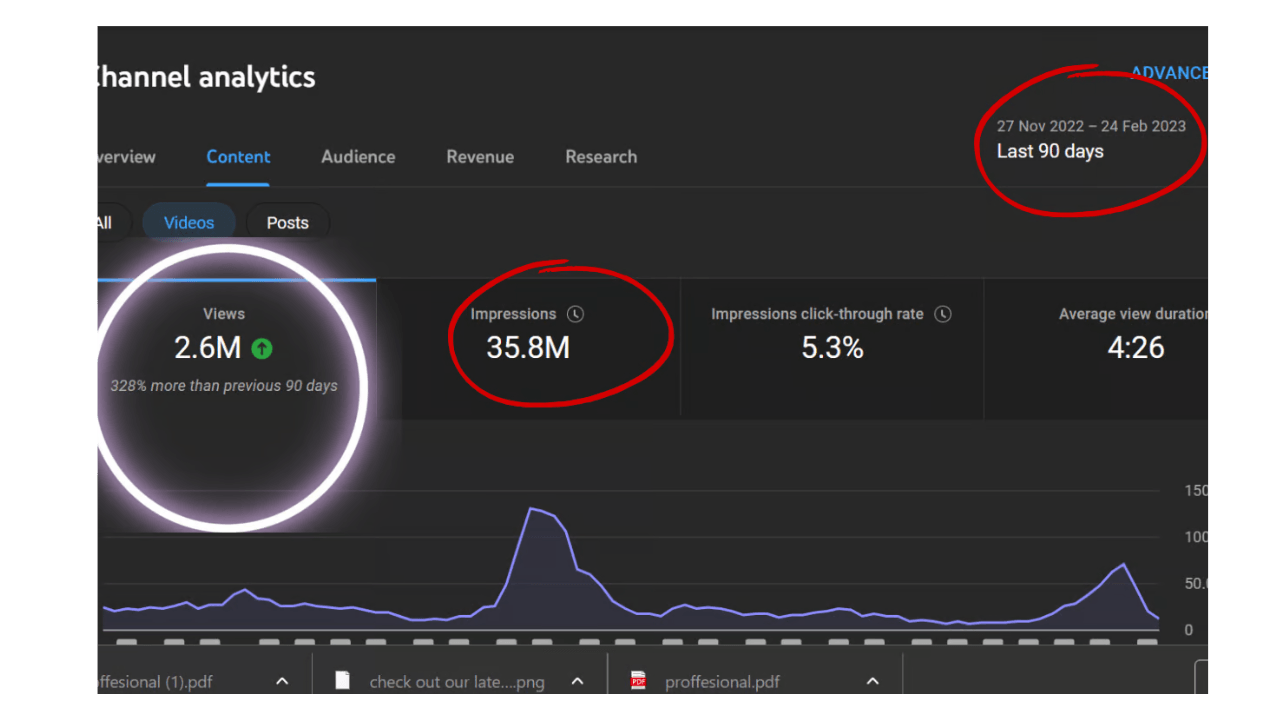Click the file icon of the PNG download
1280x720 pixels.
(343, 681)
